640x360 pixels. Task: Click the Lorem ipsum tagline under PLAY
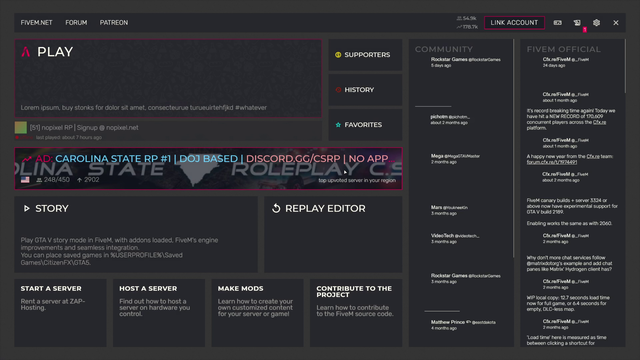click(x=144, y=108)
